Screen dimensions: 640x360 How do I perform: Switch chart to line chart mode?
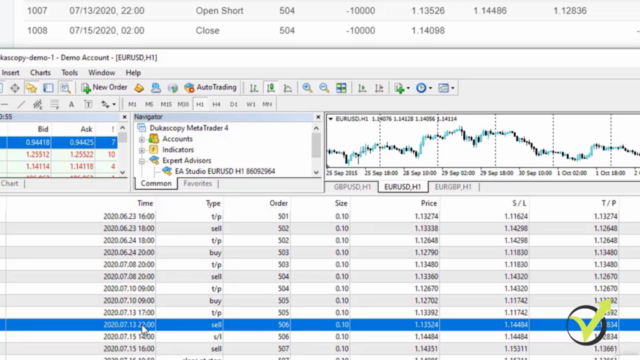(x=288, y=88)
